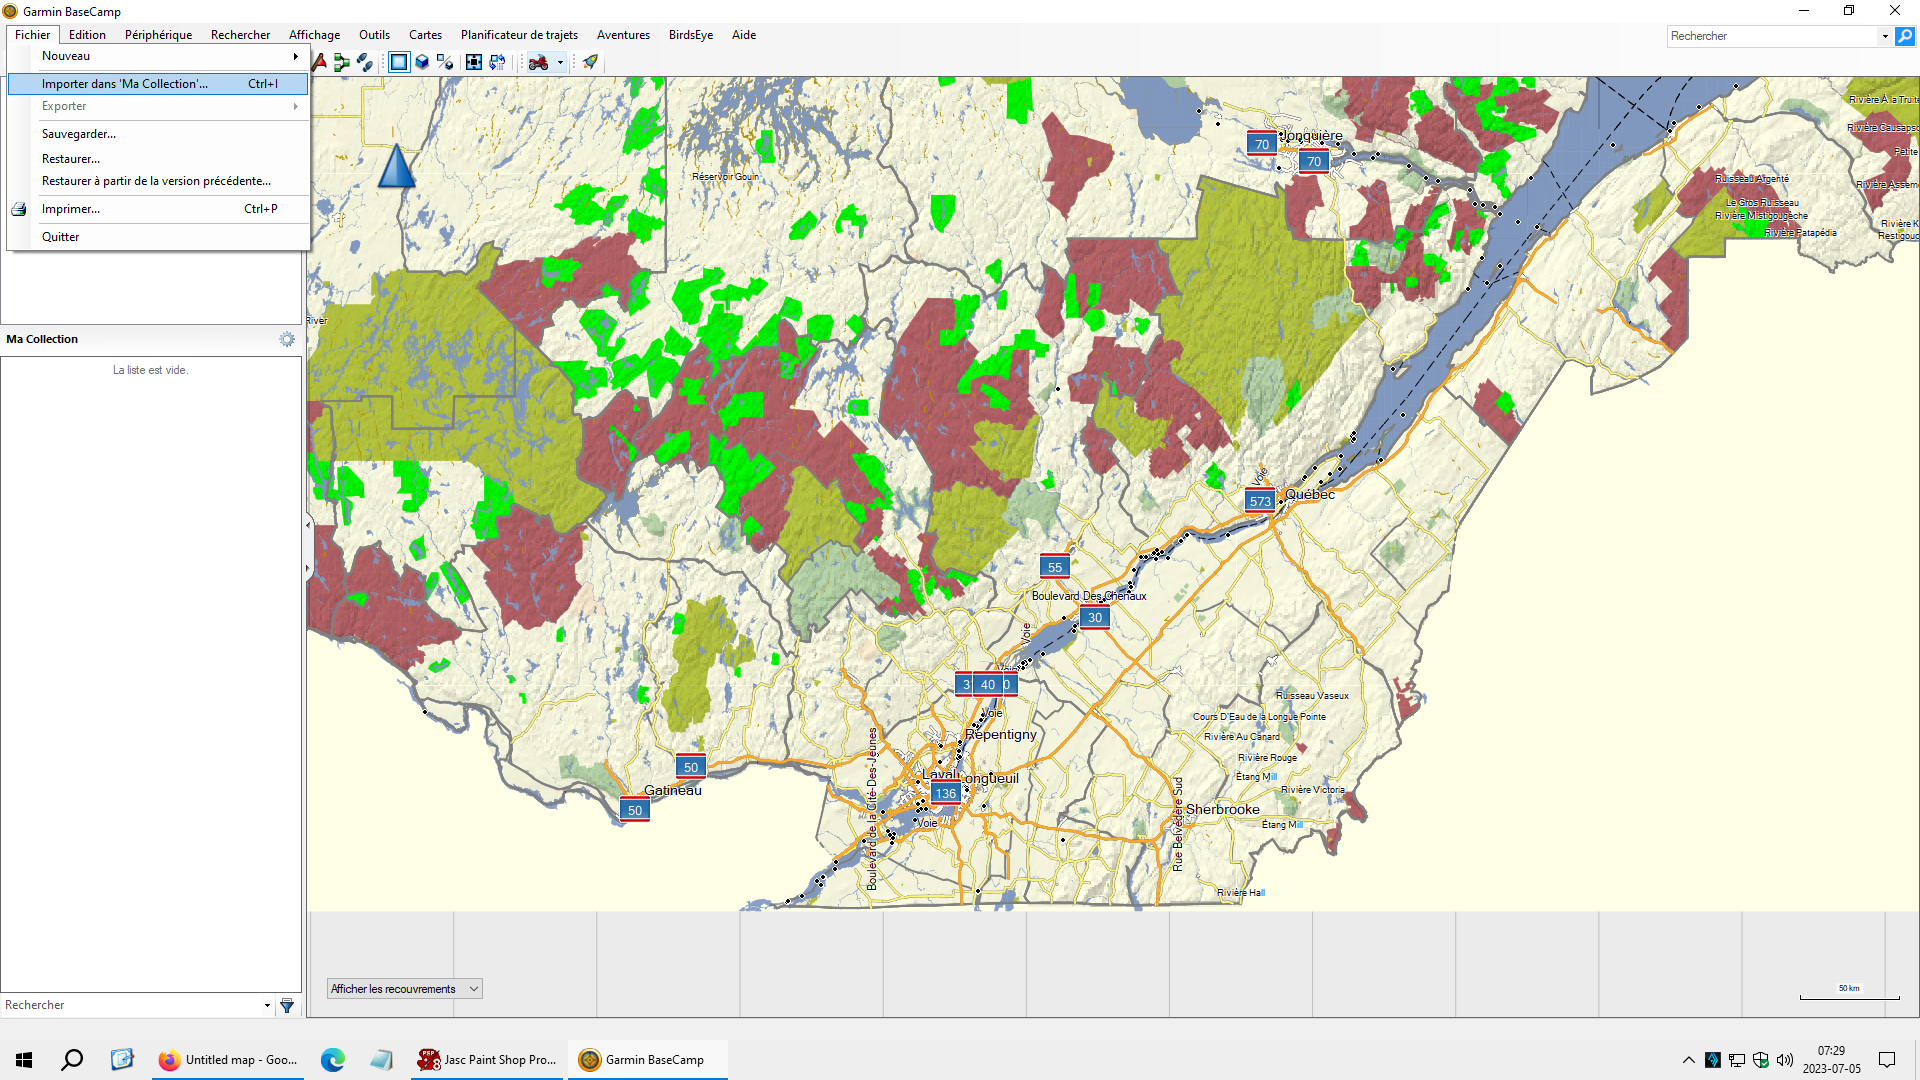Screen dimensions: 1920x1080
Task: Click Garmin BaseCamp taskbar button
Action: (647, 1060)
